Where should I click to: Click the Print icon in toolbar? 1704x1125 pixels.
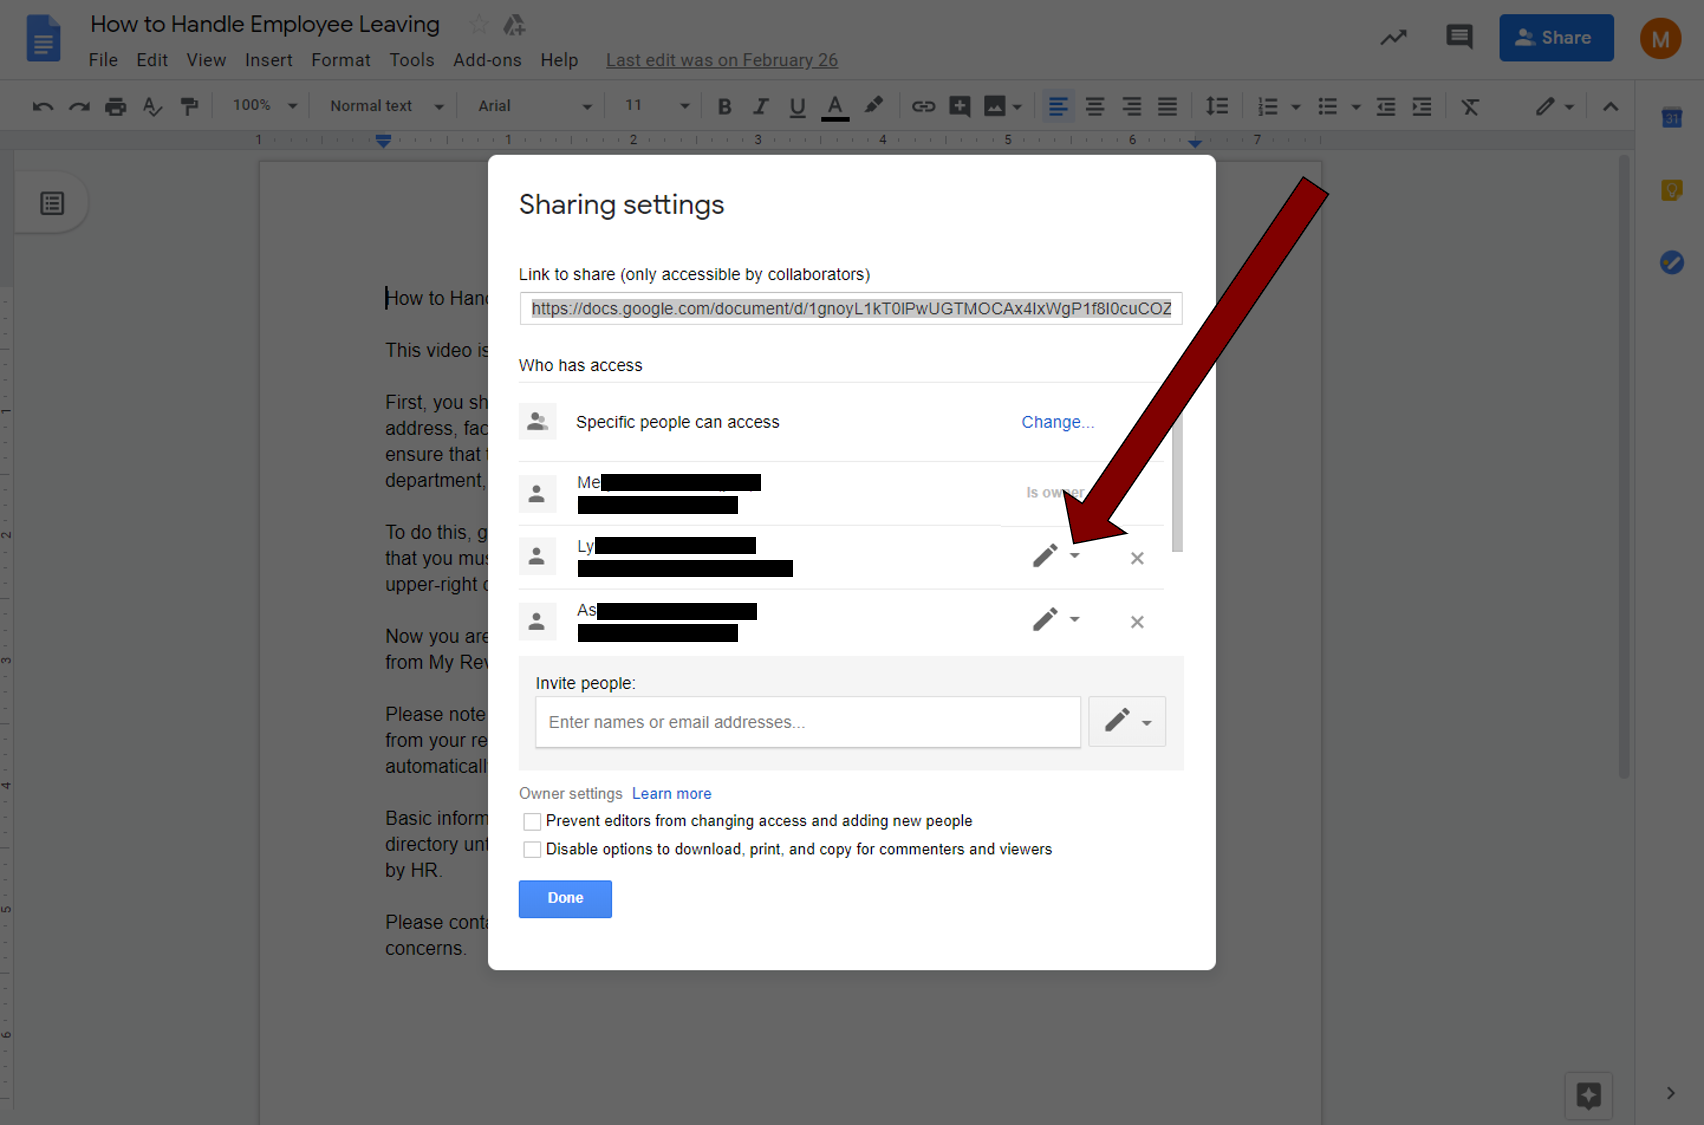(x=116, y=106)
